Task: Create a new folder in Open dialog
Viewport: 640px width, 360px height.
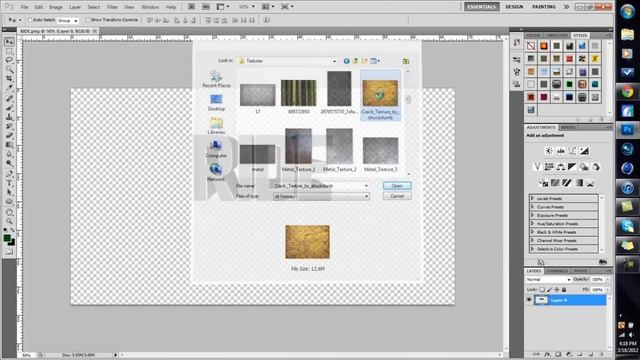Action: pyautogui.click(x=364, y=61)
